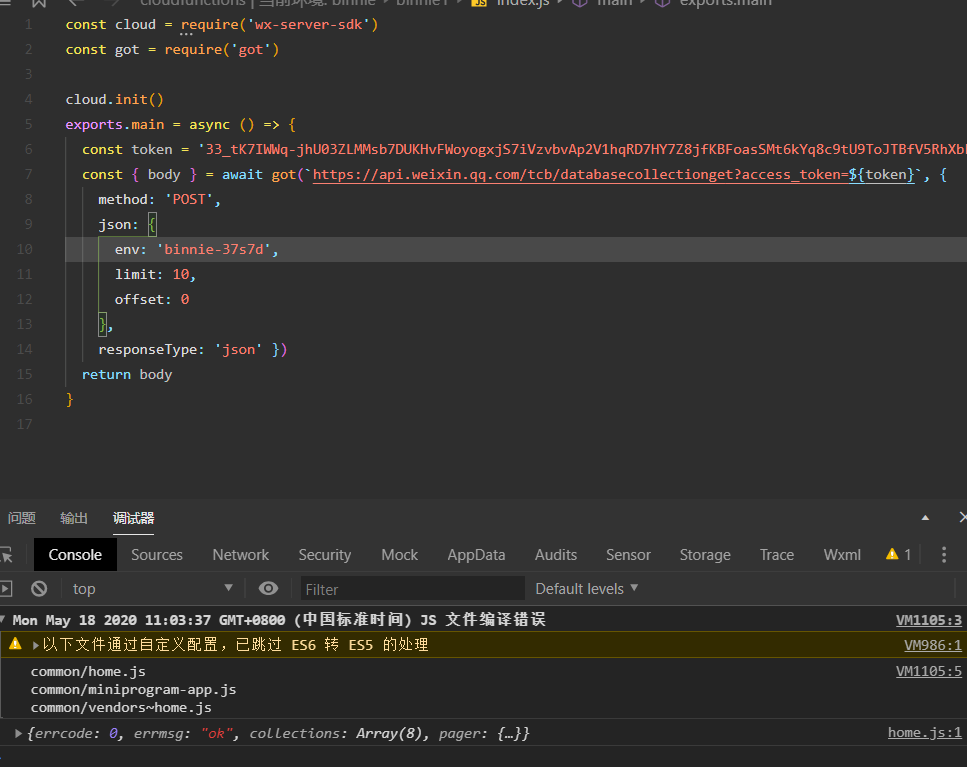Focus the console Filter input
The image size is (967, 767).
(x=413, y=589)
